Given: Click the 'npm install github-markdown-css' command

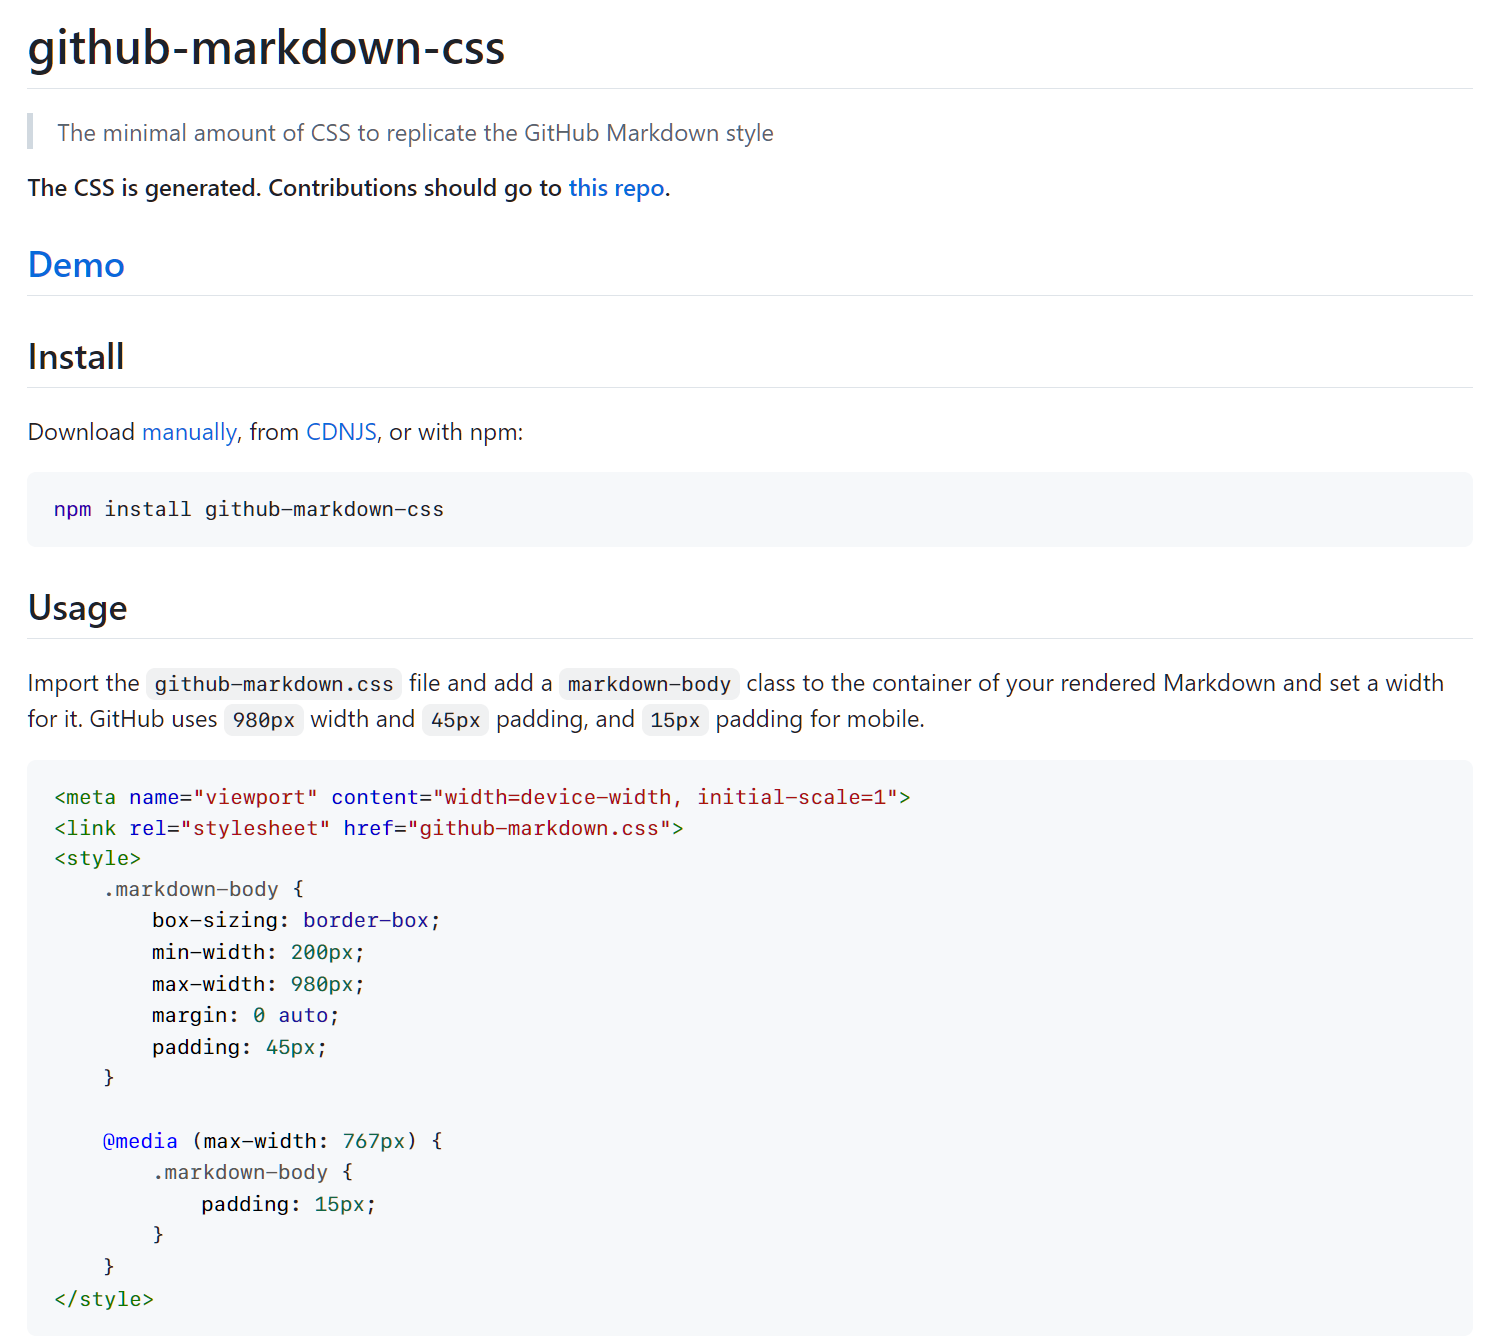Looking at the screenshot, I should pos(249,509).
